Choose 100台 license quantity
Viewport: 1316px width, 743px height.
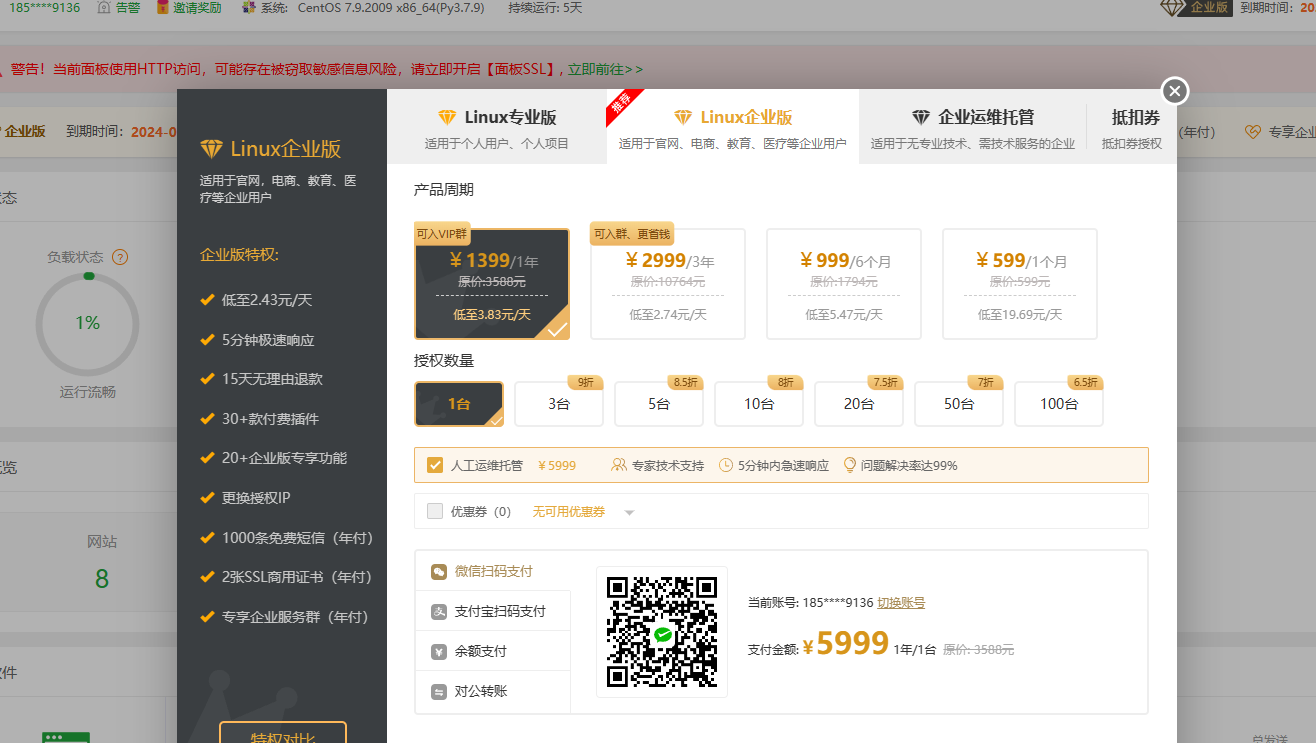point(1059,404)
